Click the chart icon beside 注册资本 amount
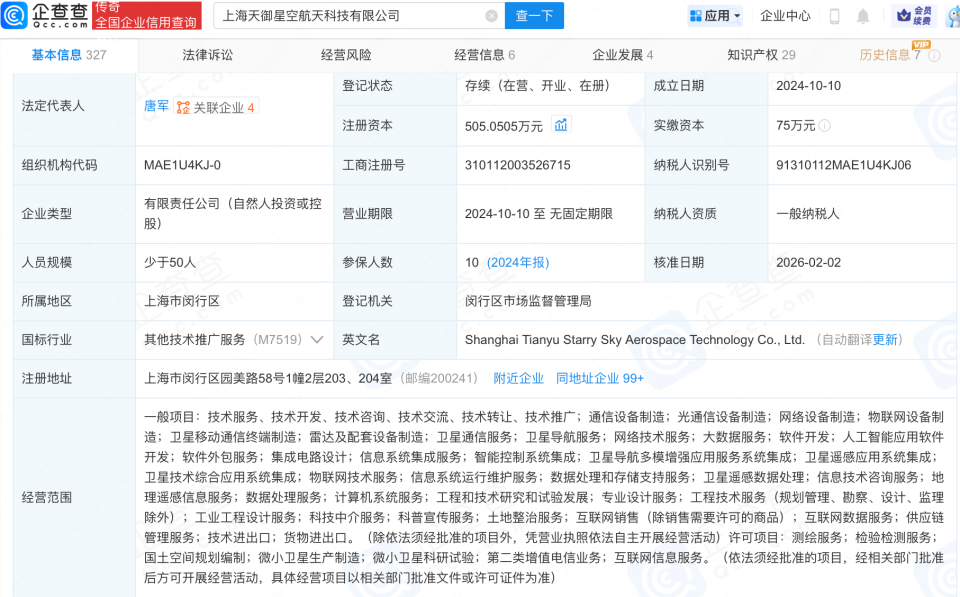Screen dimensions: 960x597 563,126
